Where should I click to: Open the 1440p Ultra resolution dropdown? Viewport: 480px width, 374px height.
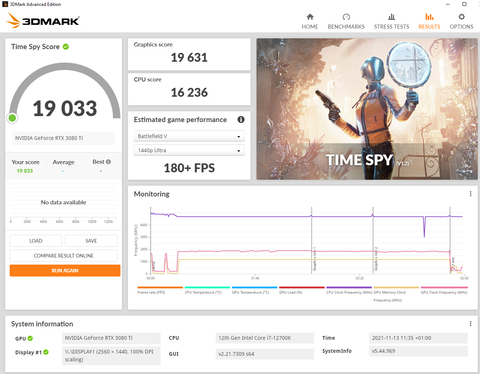tap(189, 150)
